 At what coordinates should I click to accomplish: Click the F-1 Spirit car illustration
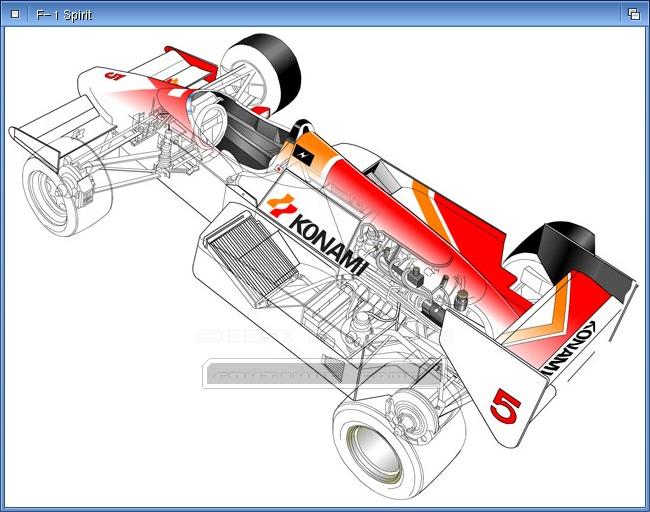click(x=325, y=266)
